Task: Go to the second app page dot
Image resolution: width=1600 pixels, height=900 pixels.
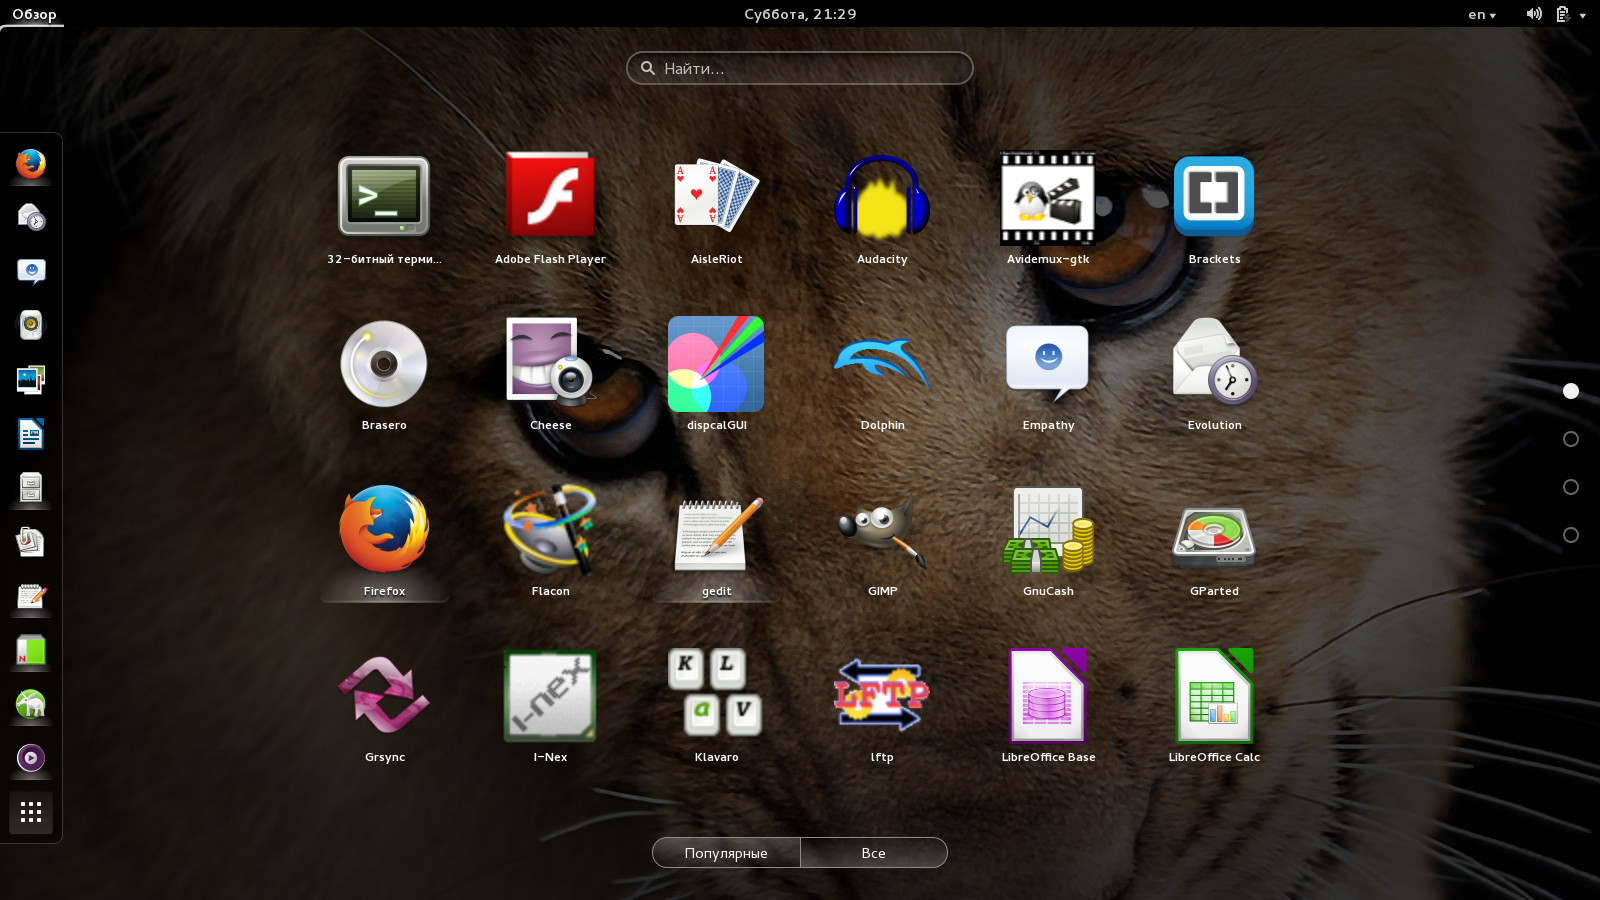Action: click(1571, 439)
